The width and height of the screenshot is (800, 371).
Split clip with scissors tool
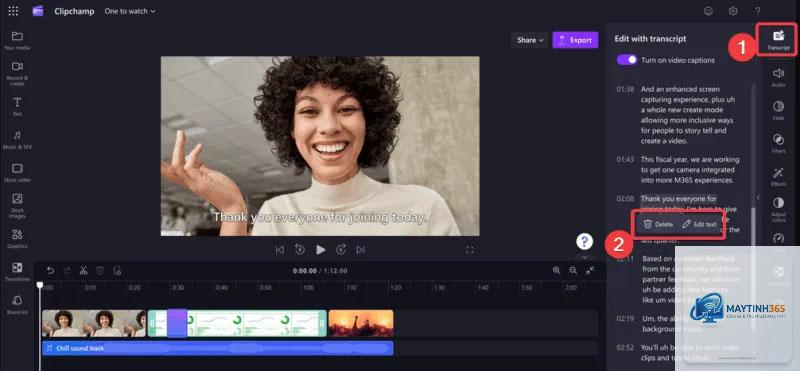(x=83, y=270)
